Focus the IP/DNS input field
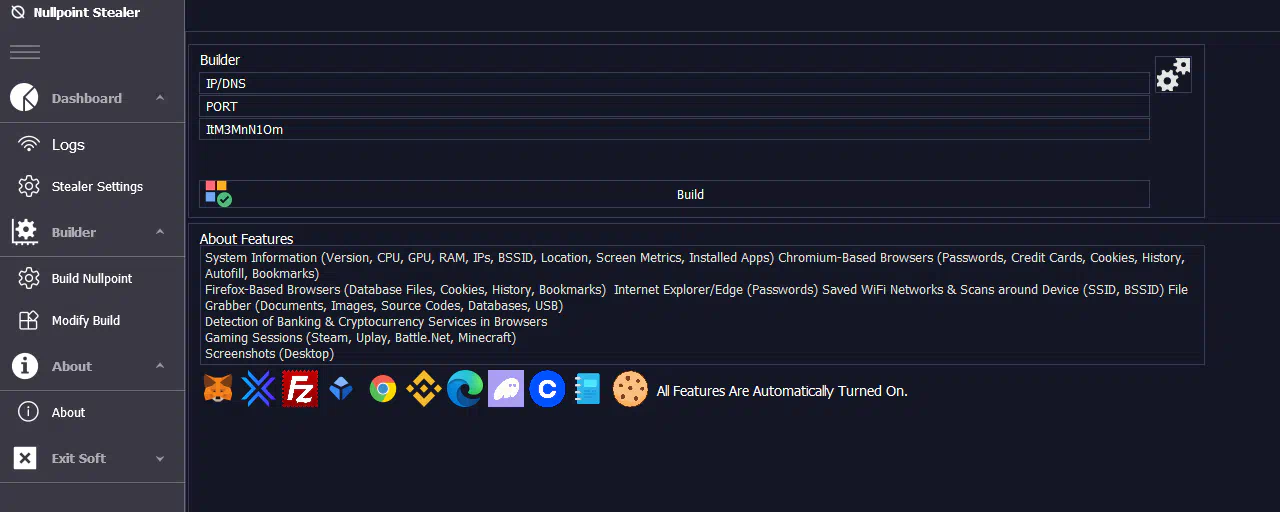 point(674,84)
